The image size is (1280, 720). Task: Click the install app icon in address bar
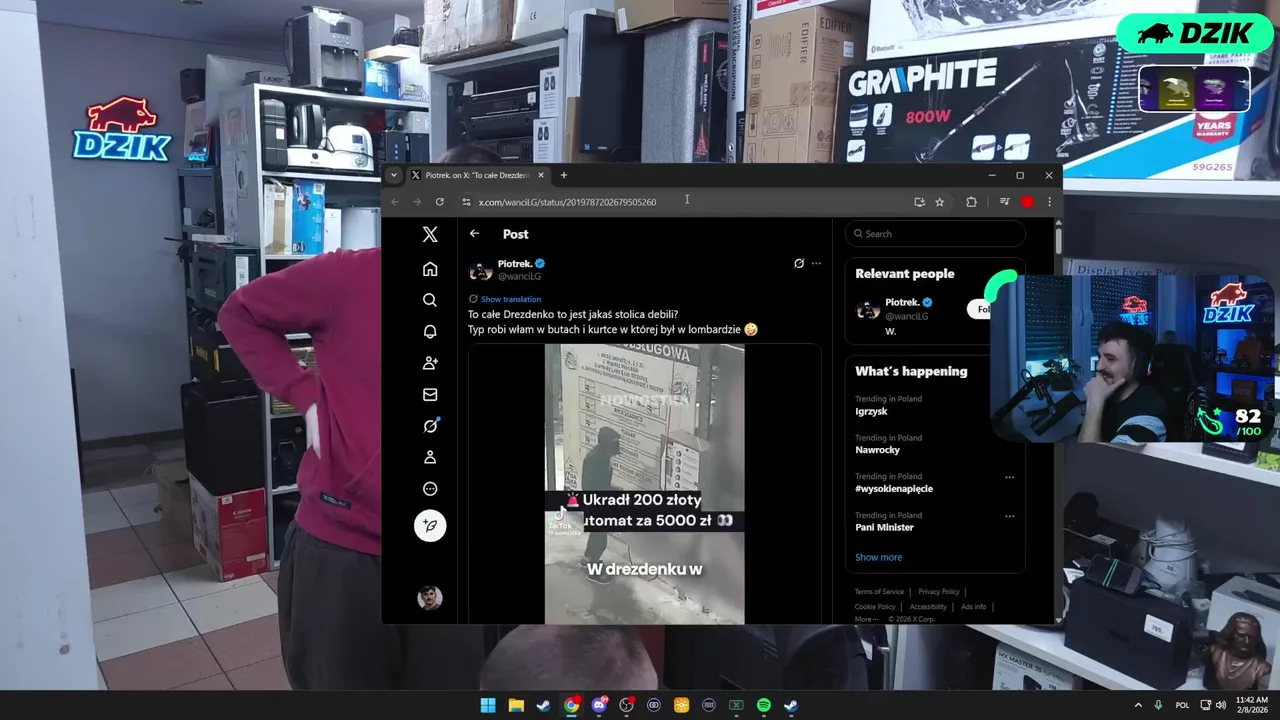pyautogui.click(x=919, y=202)
